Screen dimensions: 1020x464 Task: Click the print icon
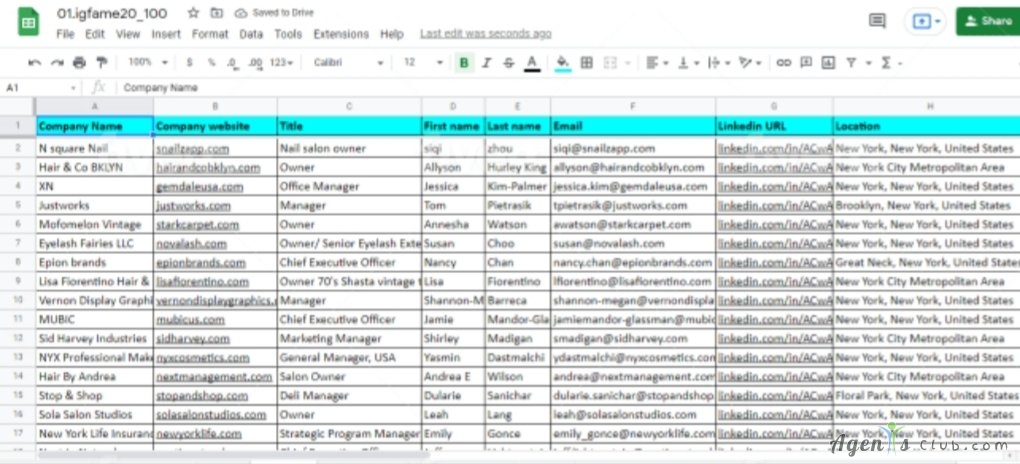pyautogui.click(x=79, y=62)
